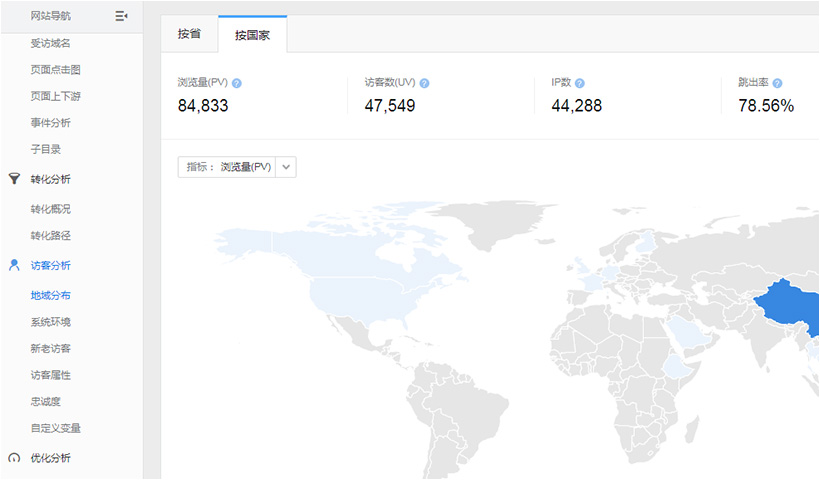Image resolution: width=820 pixels, height=480 pixels.
Task: Open 忠诚度 report
Action: (45, 402)
